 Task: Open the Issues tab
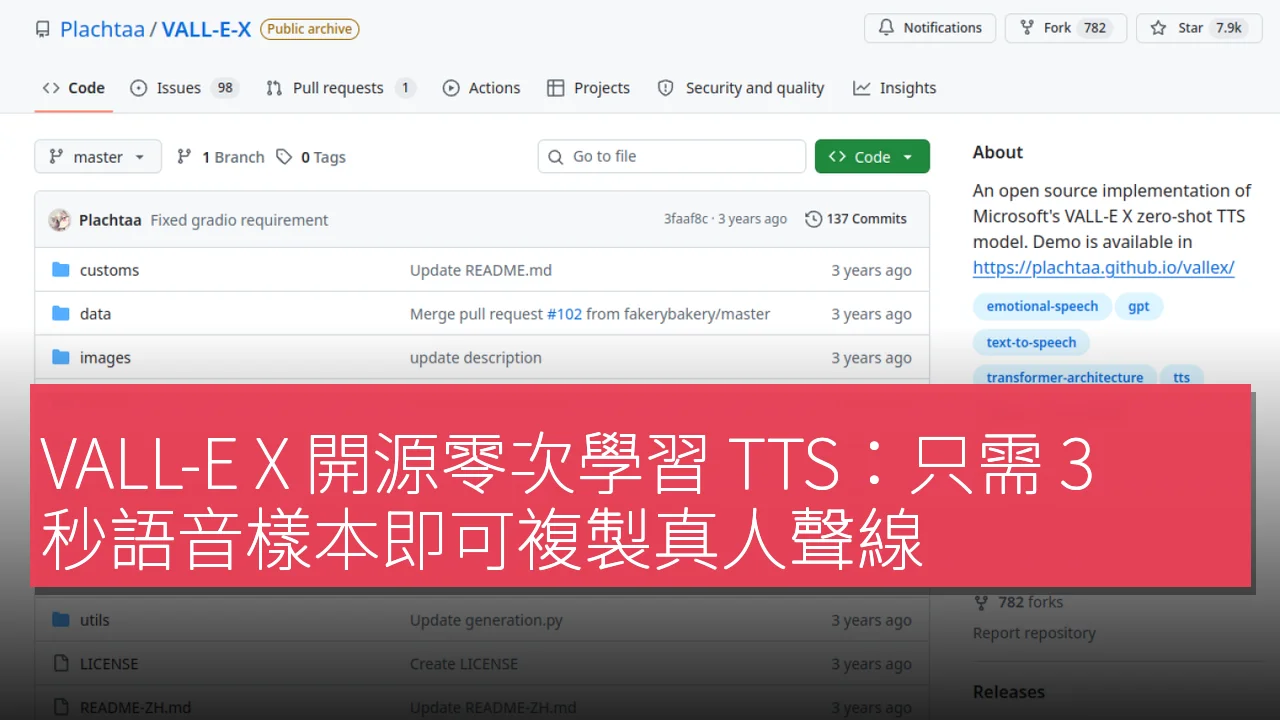click(x=184, y=88)
